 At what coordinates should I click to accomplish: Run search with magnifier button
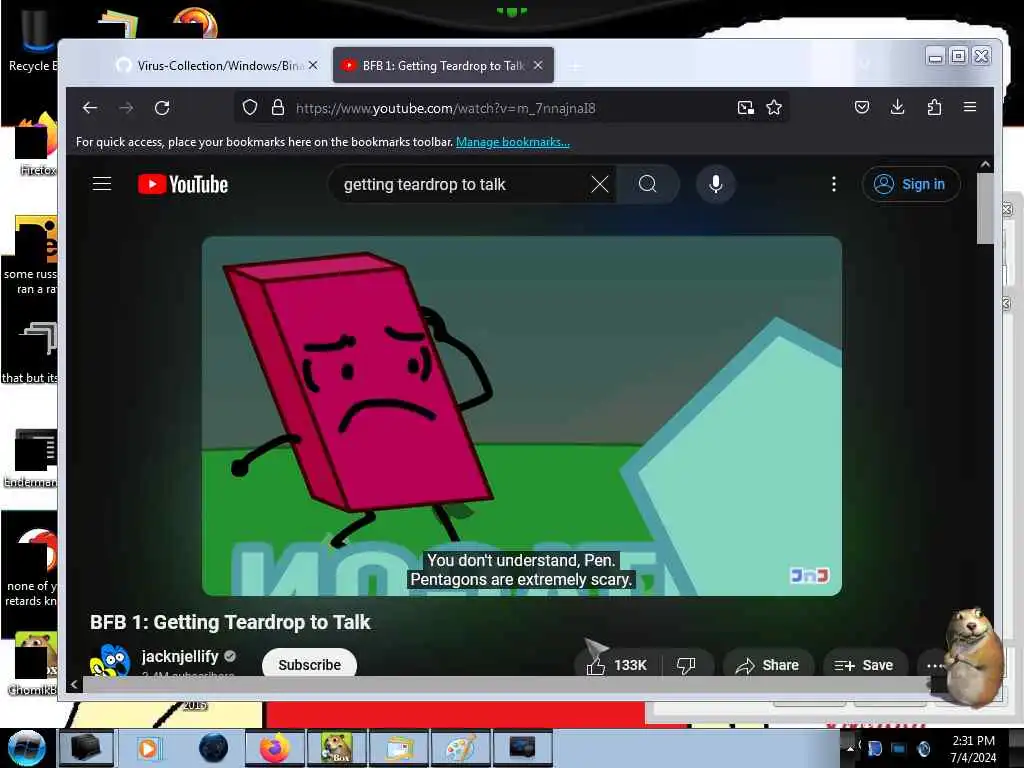(648, 184)
